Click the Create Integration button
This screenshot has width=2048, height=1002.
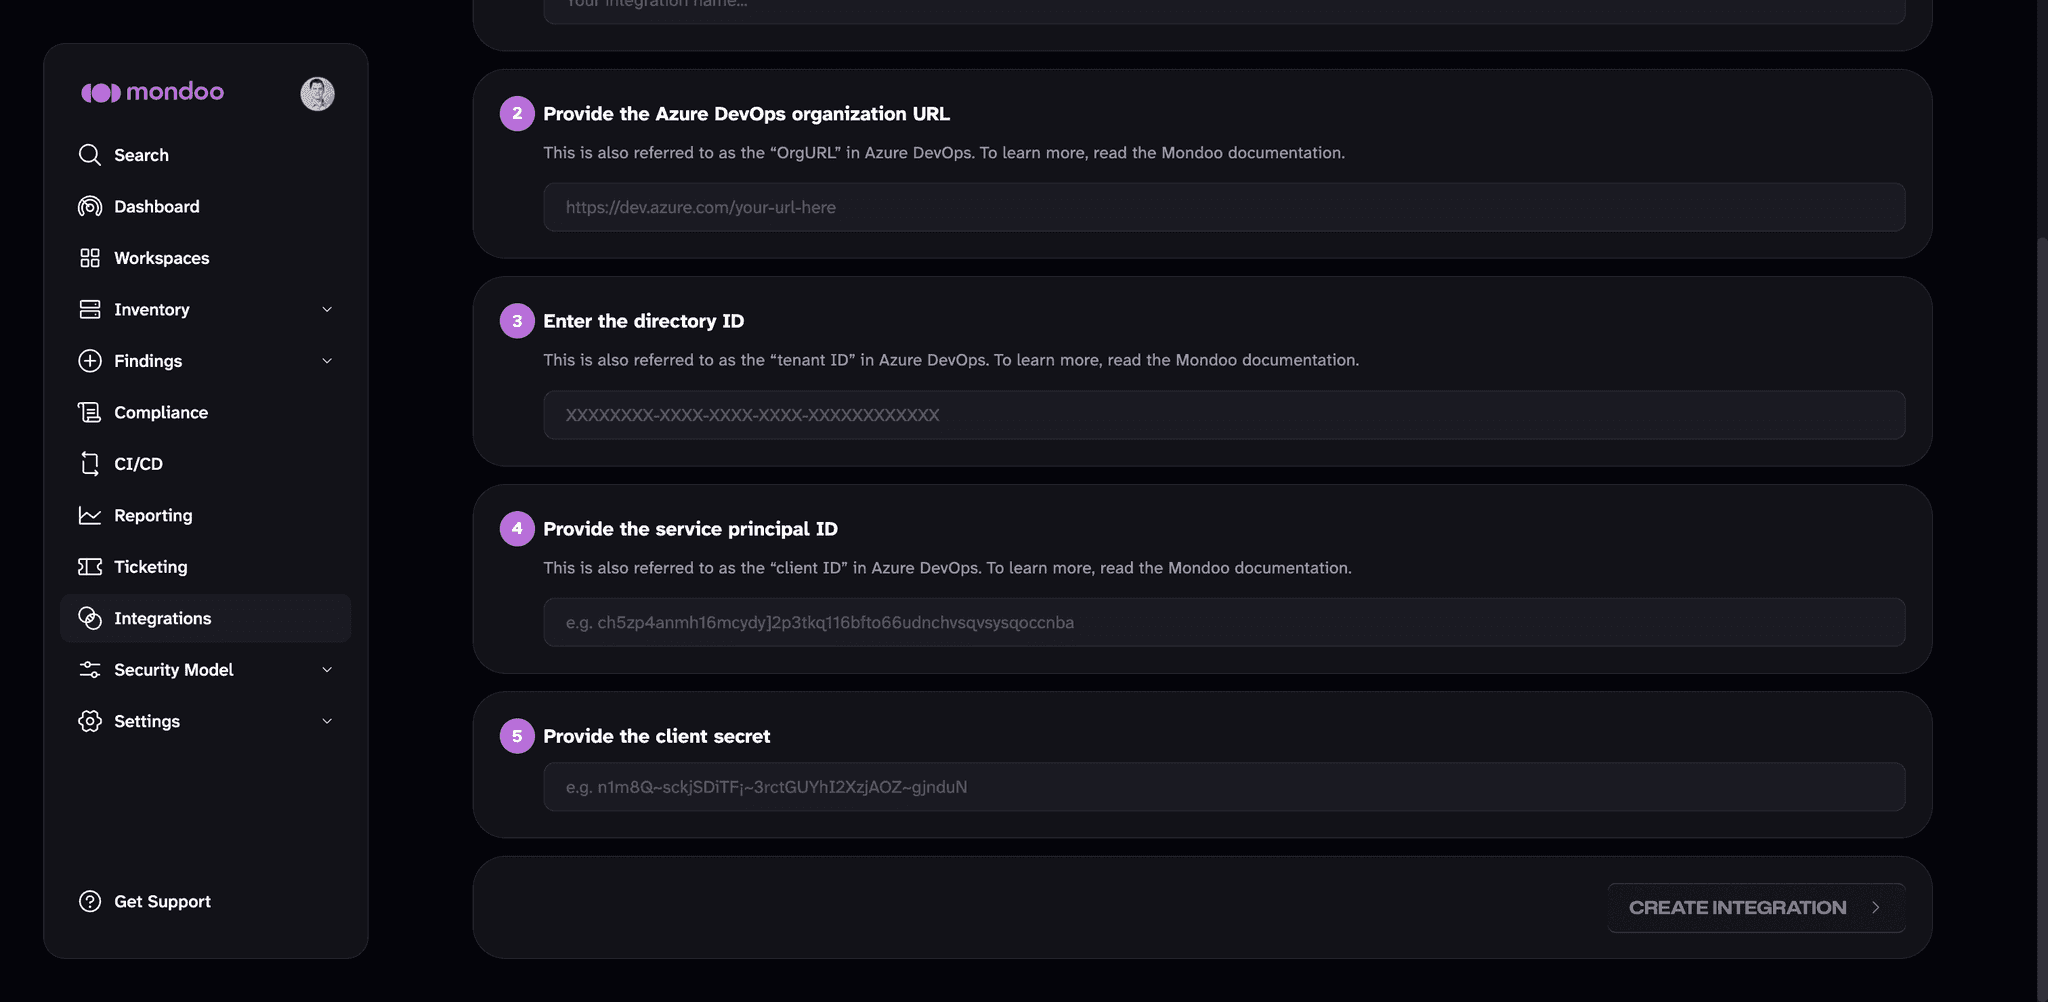(x=1756, y=908)
